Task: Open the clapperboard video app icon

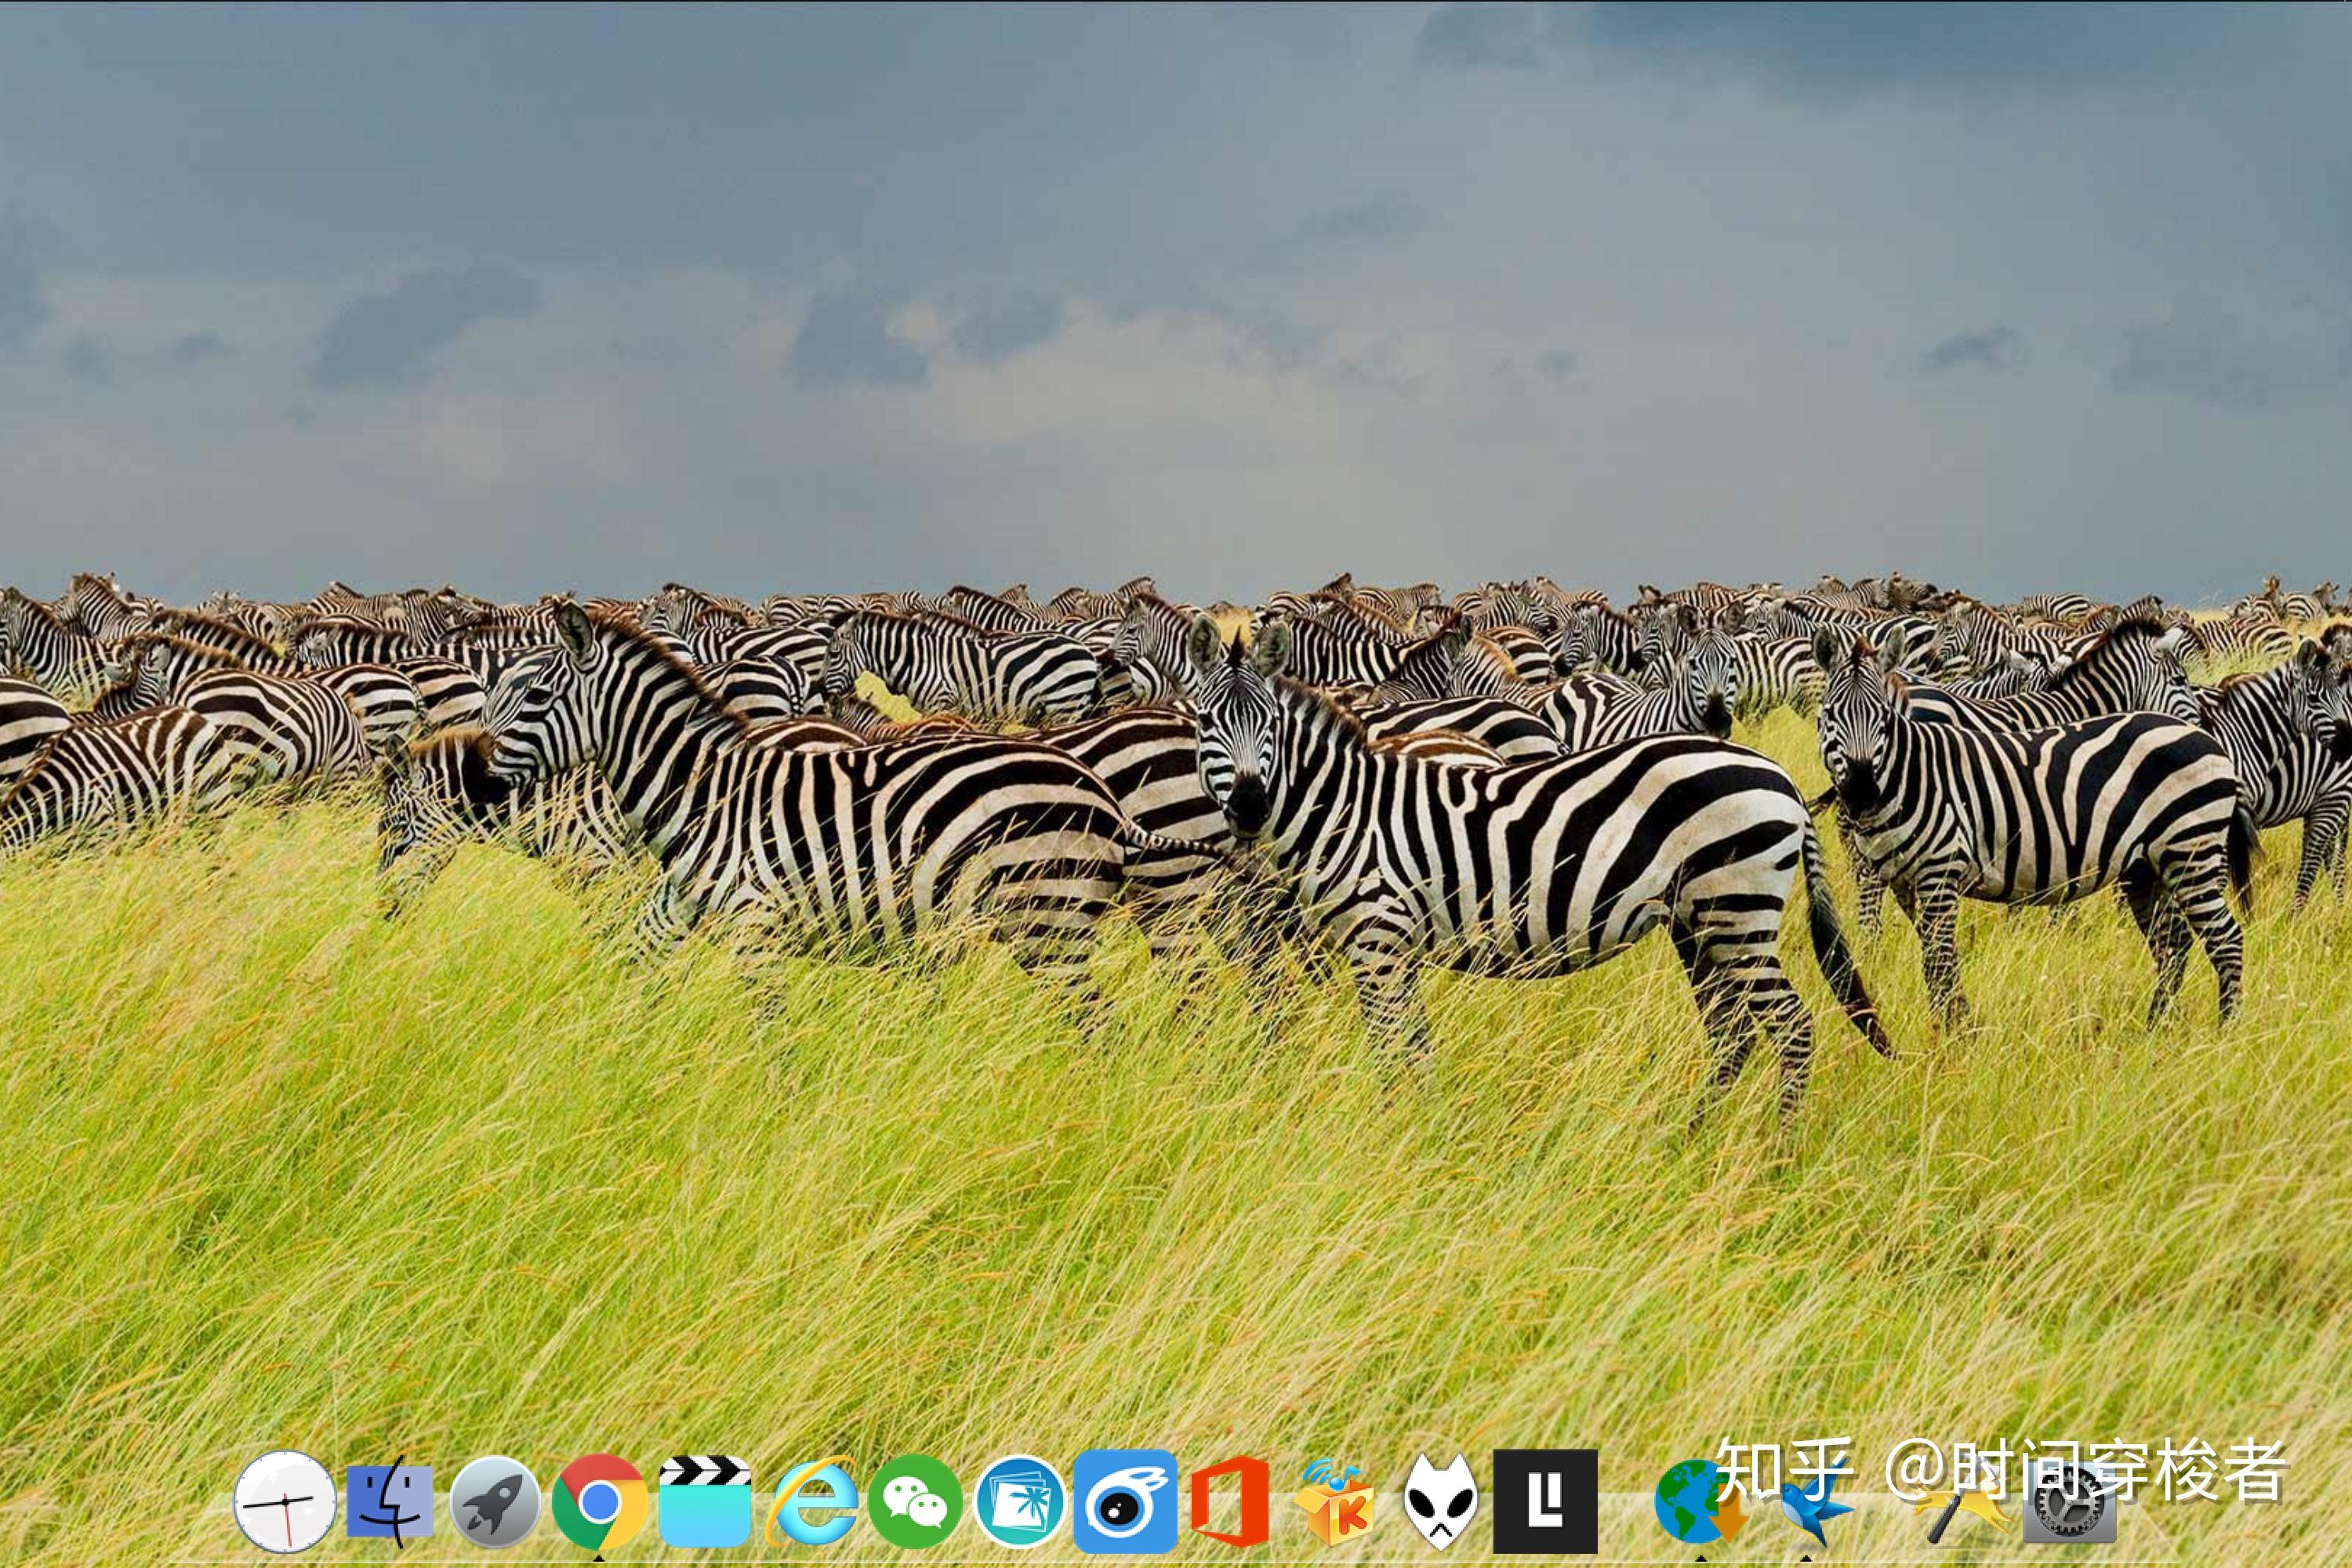Action: tap(705, 1501)
